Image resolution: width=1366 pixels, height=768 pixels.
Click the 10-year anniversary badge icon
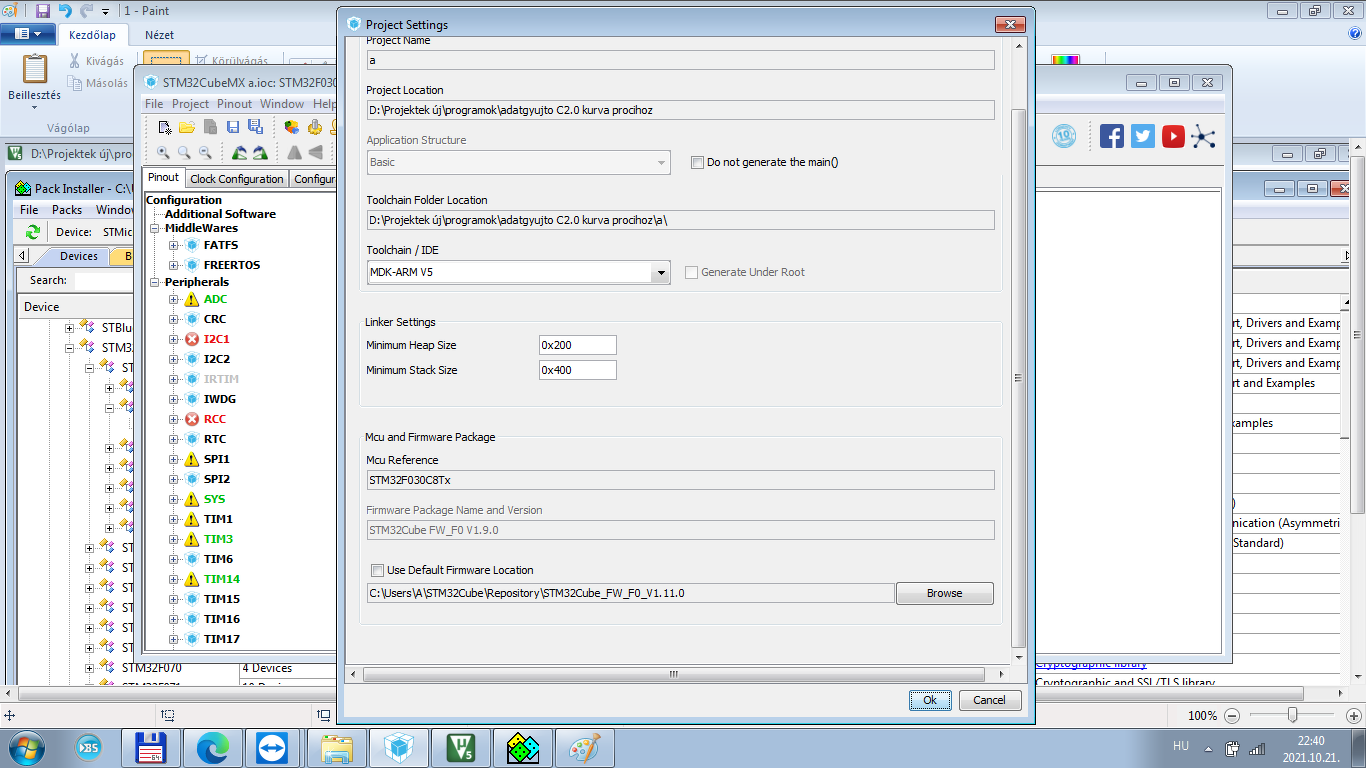point(1064,137)
